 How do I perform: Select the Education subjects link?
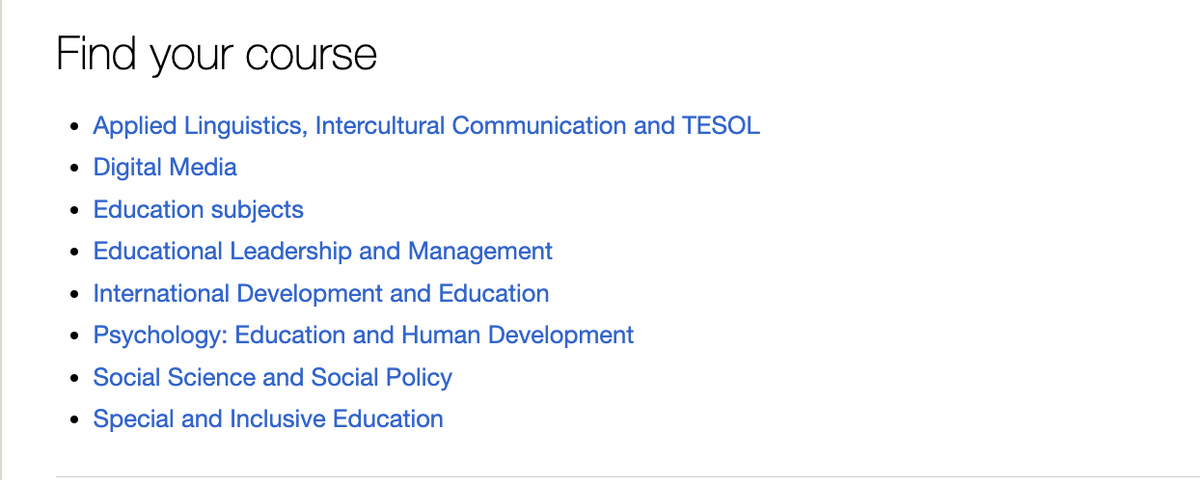[198, 210]
